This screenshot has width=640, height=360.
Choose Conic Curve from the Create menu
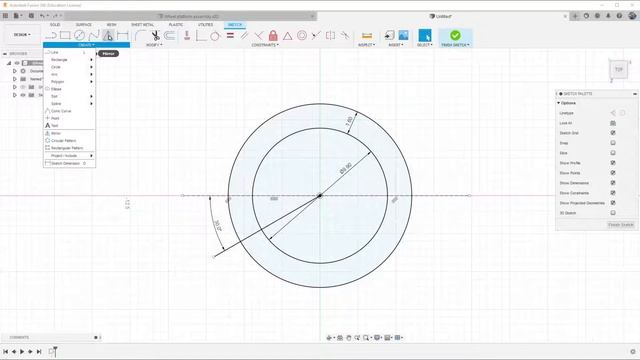pos(69,111)
